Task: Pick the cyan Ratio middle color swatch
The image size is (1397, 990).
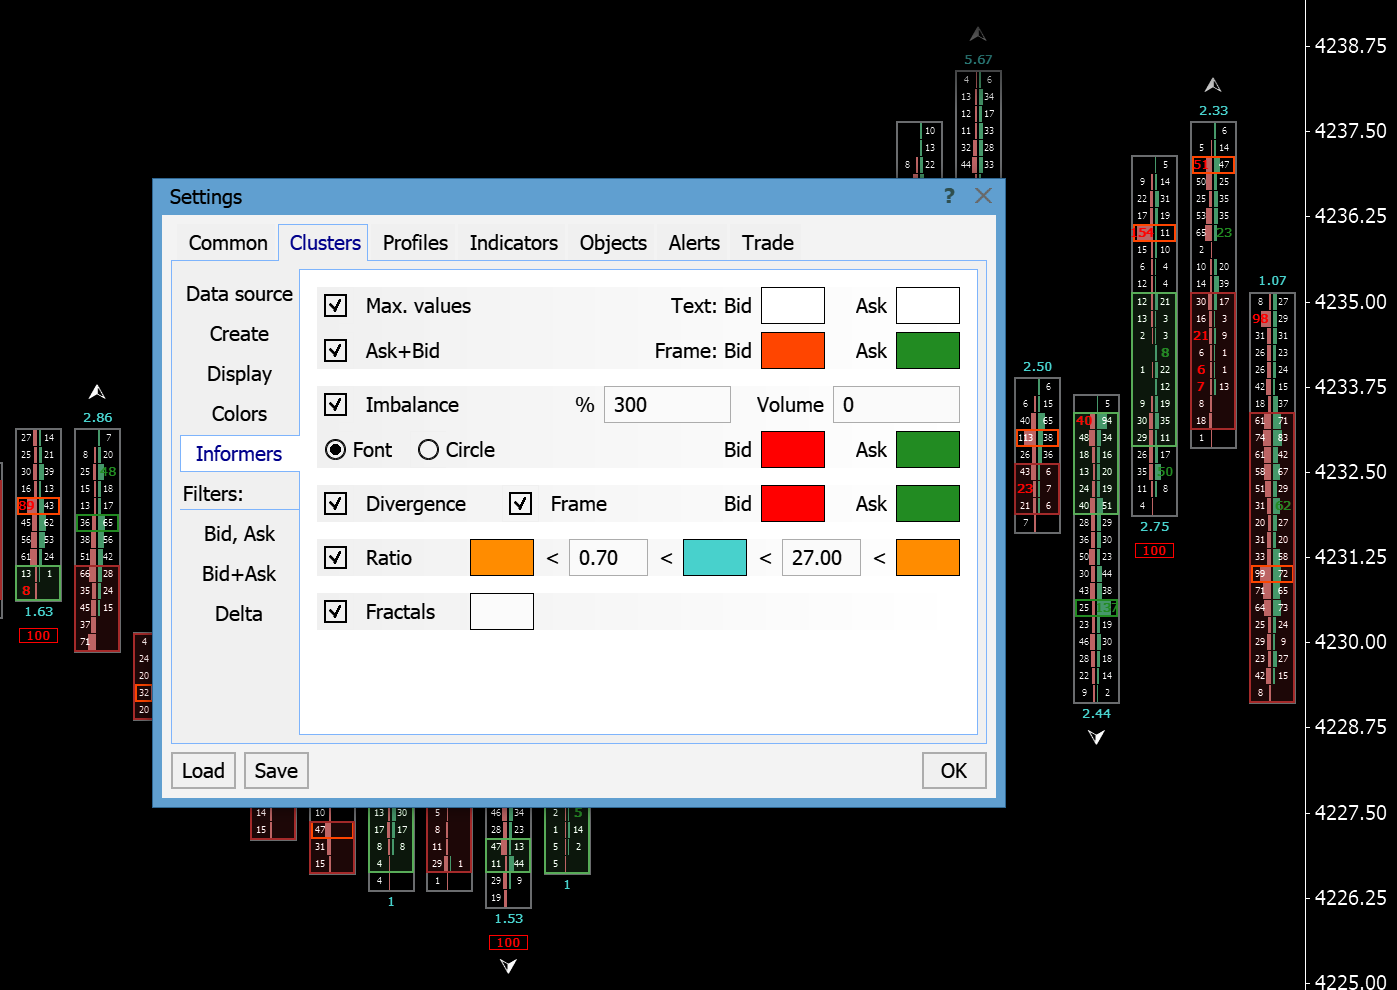Action: (x=714, y=558)
